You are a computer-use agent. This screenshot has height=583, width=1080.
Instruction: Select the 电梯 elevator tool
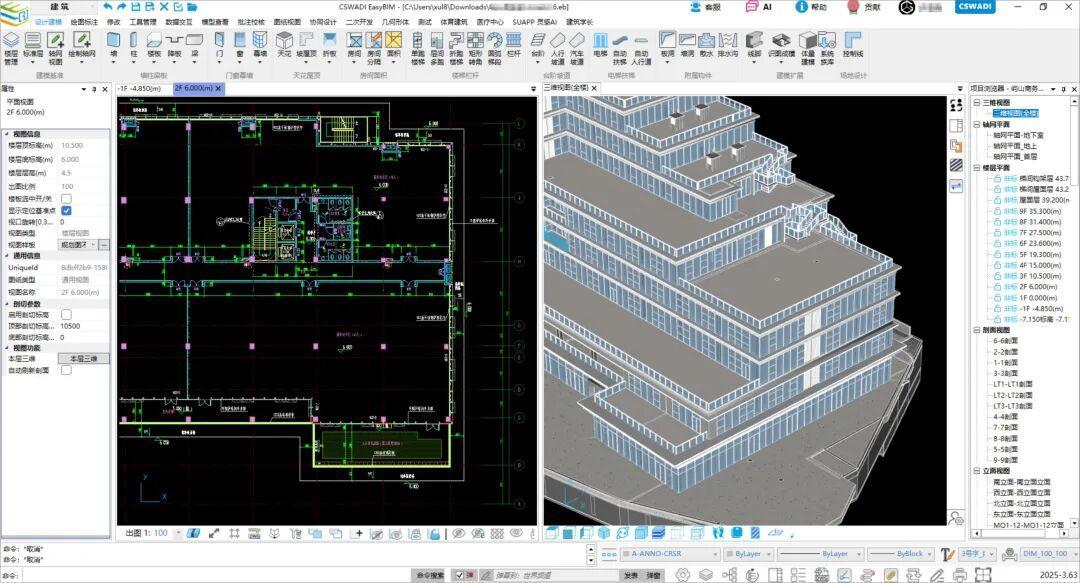[601, 45]
